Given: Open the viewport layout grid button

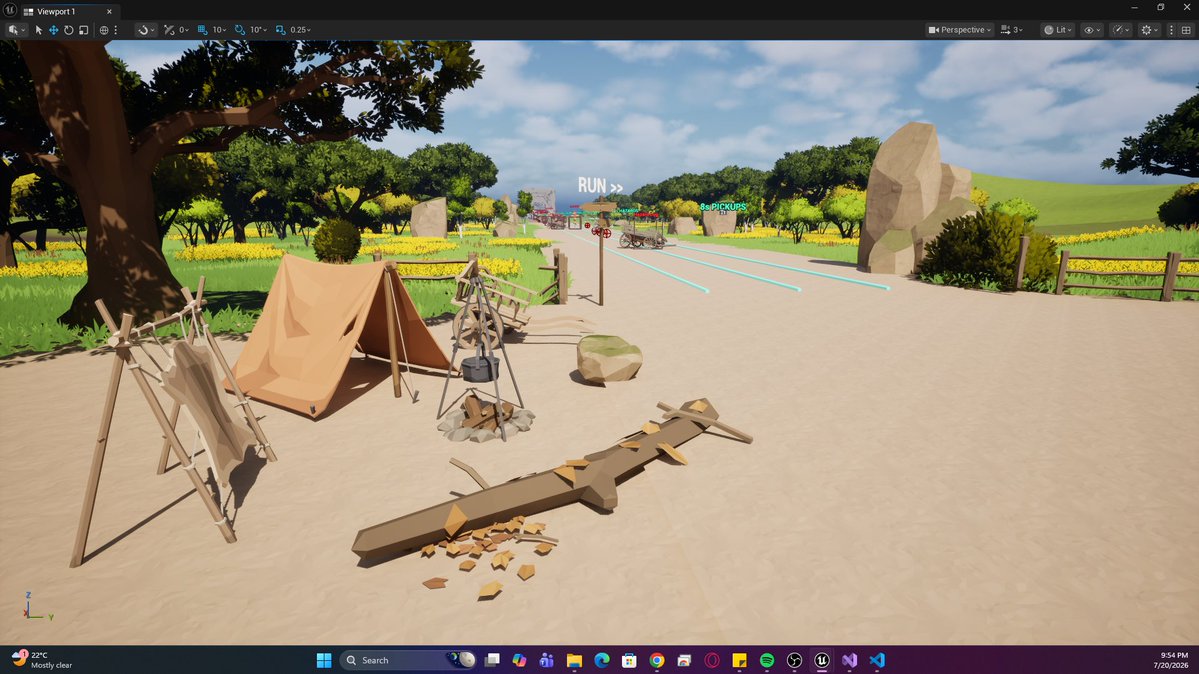Looking at the screenshot, I should pos(1186,30).
